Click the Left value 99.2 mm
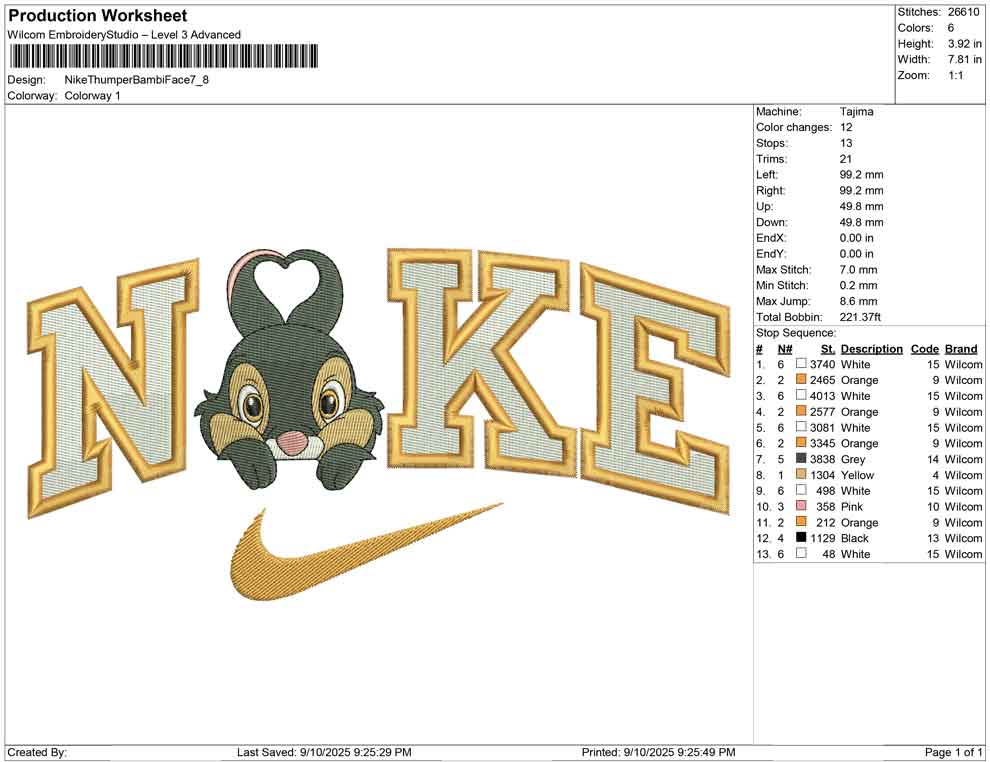The height and width of the screenshot is (762, 990). coord(862,174)
